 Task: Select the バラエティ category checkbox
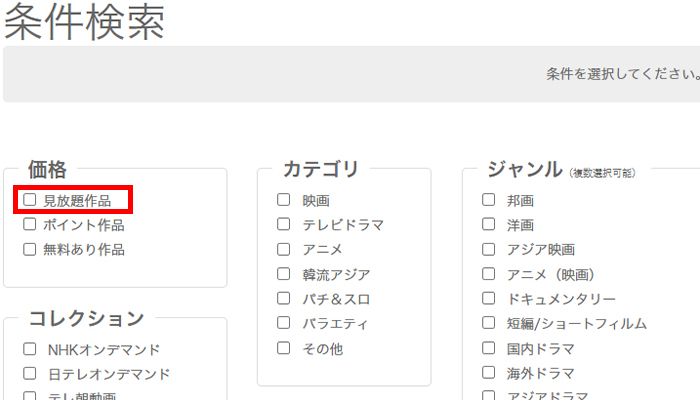point(284,323)
